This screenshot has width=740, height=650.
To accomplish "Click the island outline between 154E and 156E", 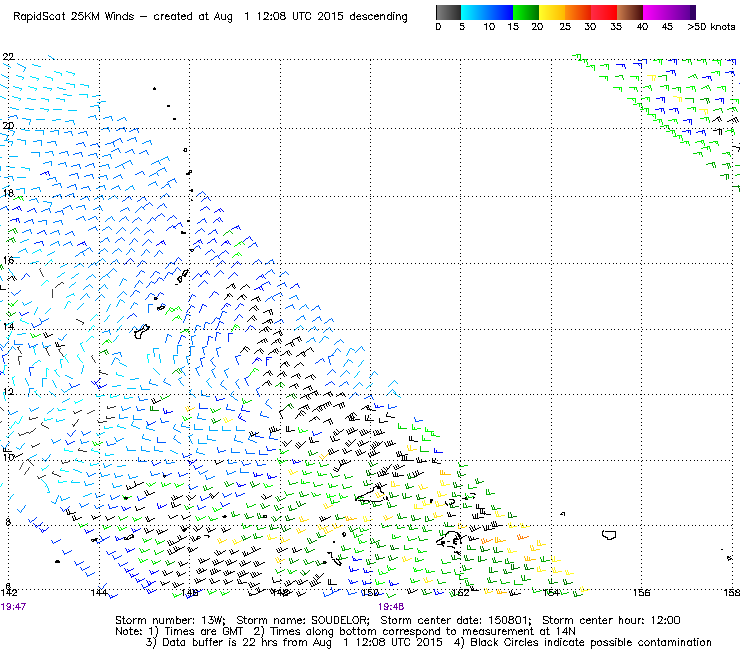I will point(609,535).
